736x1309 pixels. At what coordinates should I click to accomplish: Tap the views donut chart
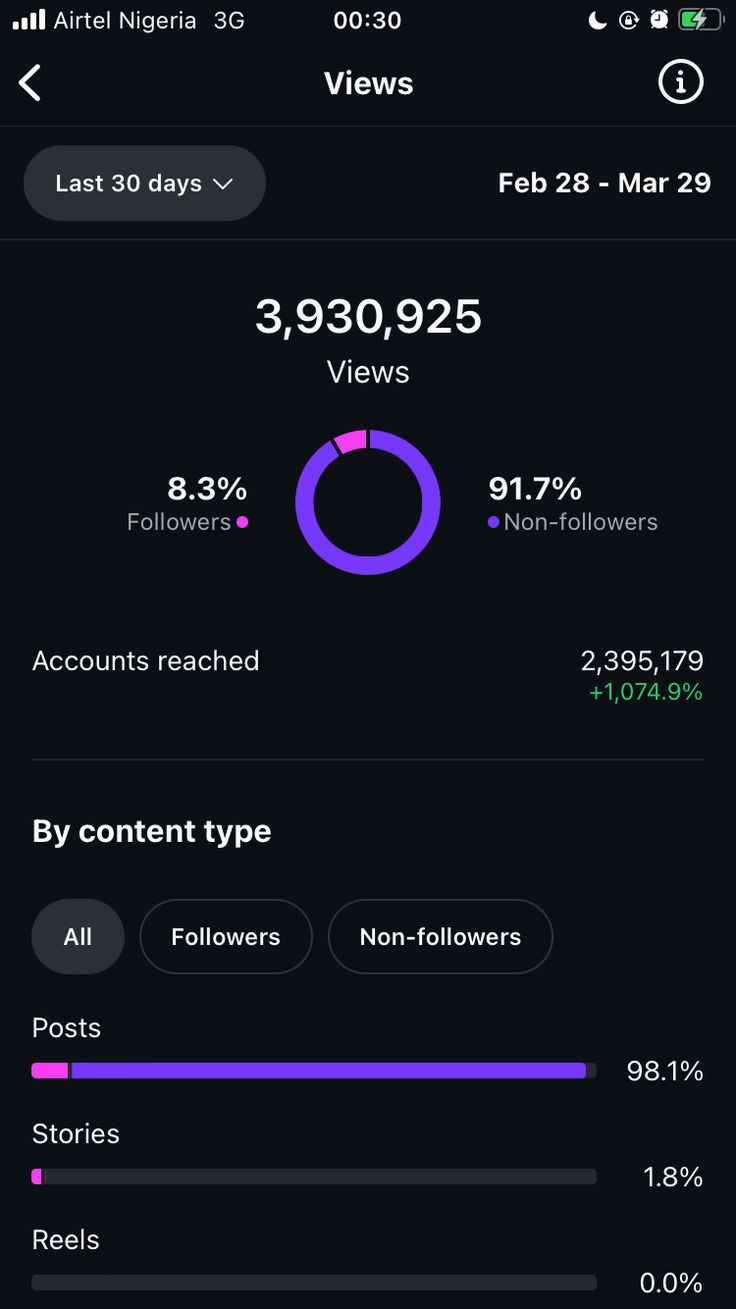368,502
